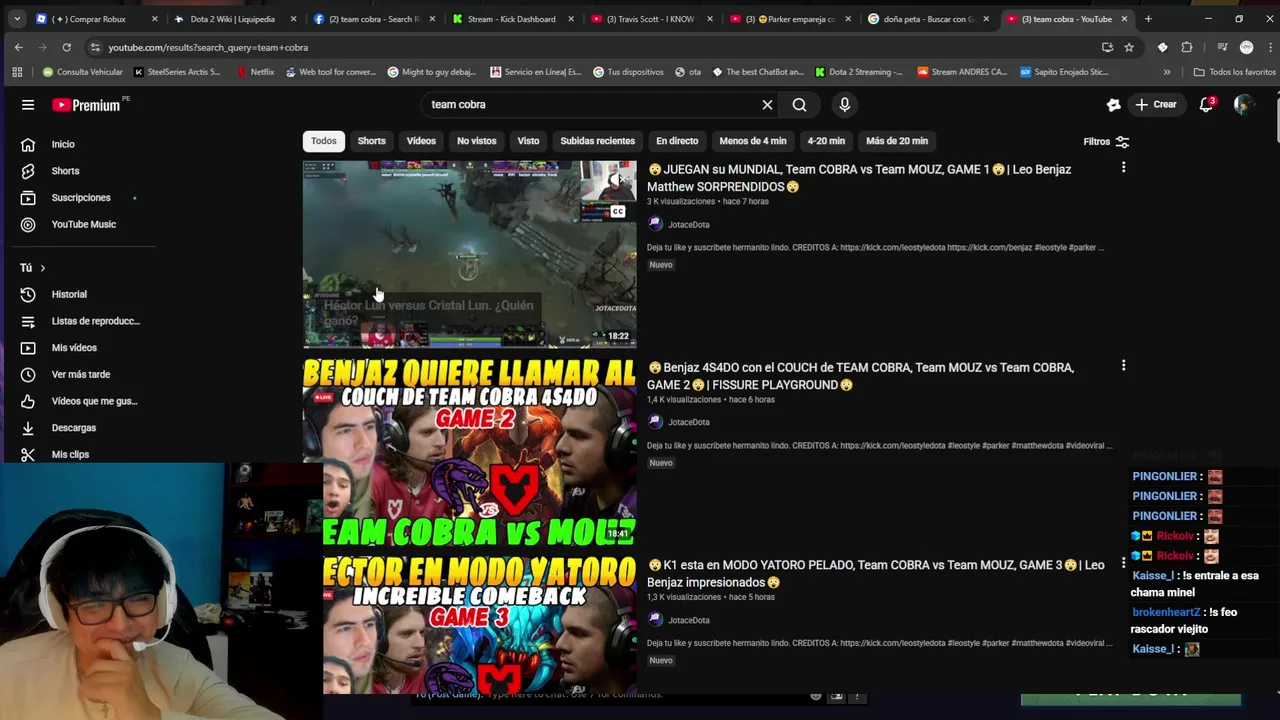Open the Netflix bookmark
Image resolution: width=1280 pixels, height=720 pixels.
(x=255, y=72)
